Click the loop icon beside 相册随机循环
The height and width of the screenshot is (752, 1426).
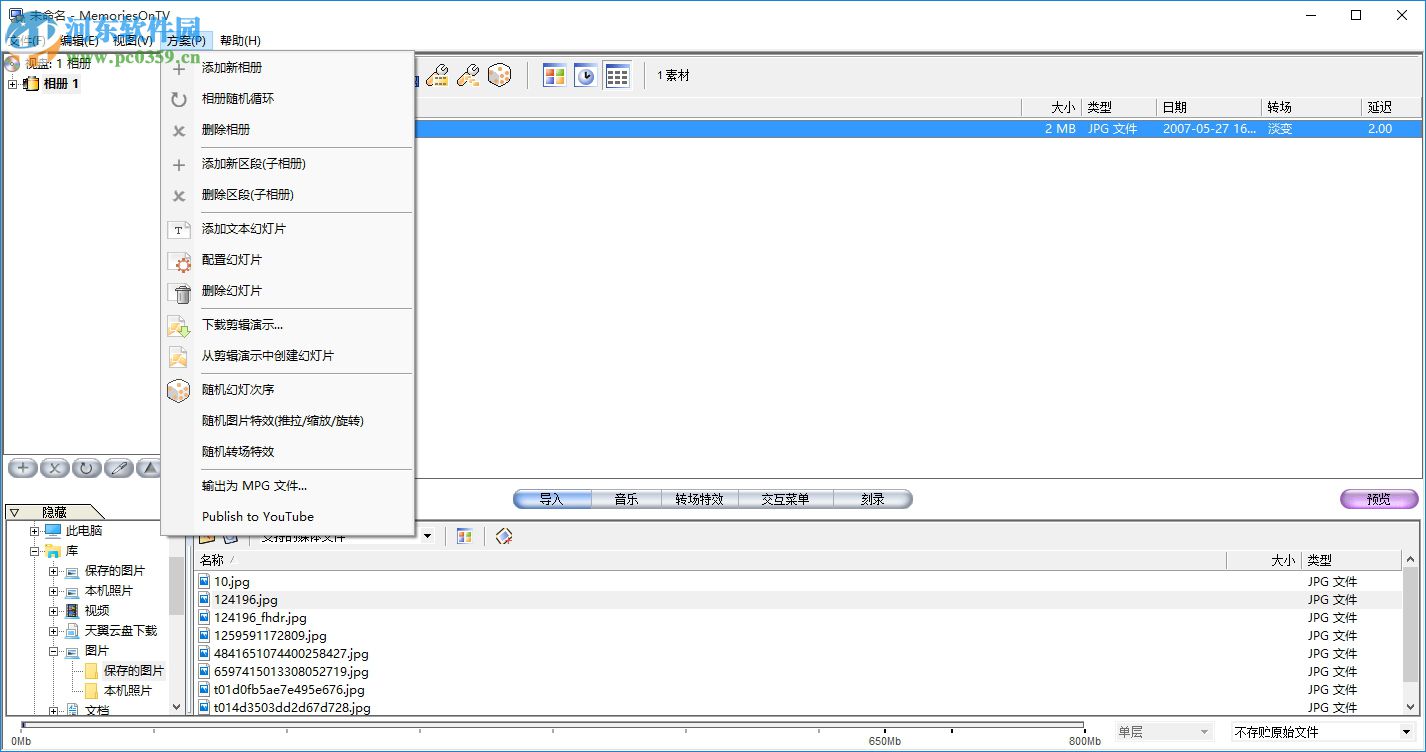tap(179, 99)
